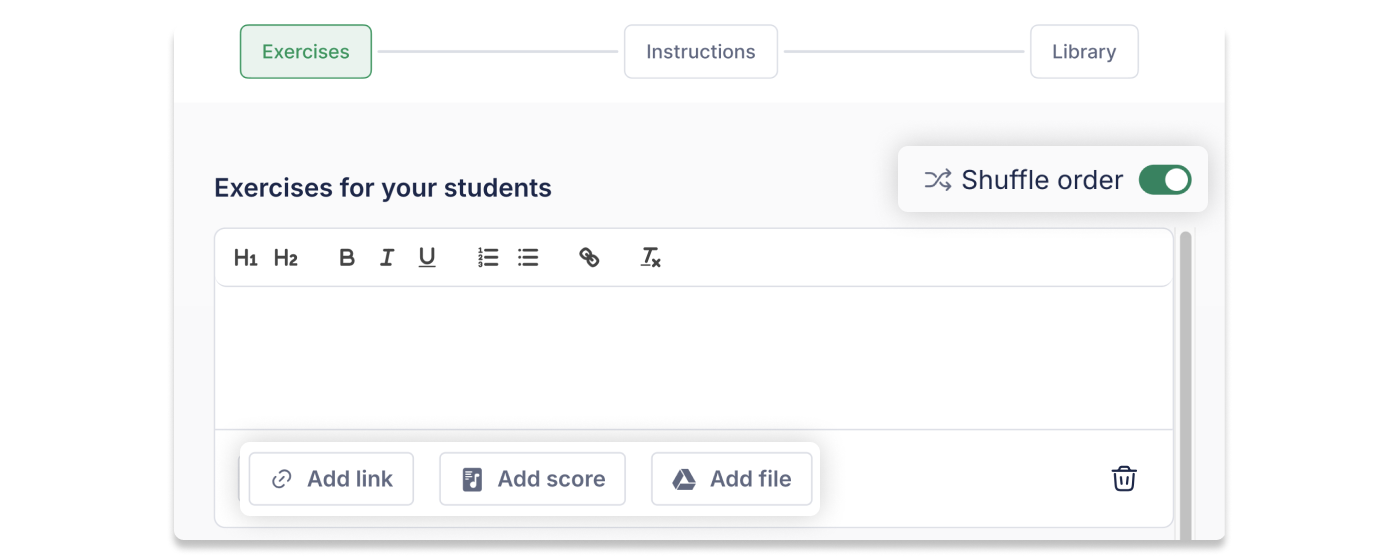Insert hyperlink from editor toolbar
1400x560 pixels.
589,258
